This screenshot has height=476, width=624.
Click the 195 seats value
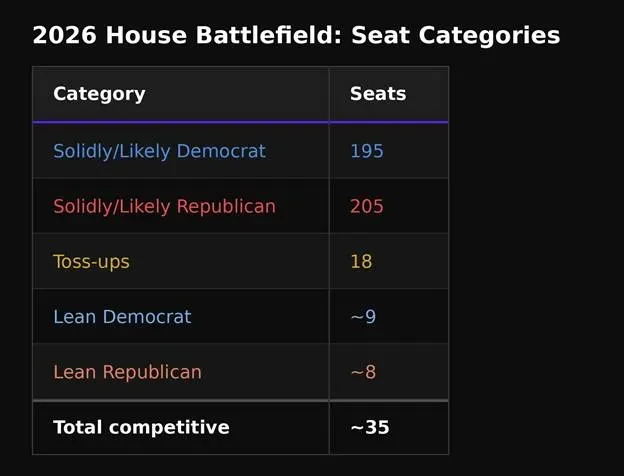click(x=367, y=151)
